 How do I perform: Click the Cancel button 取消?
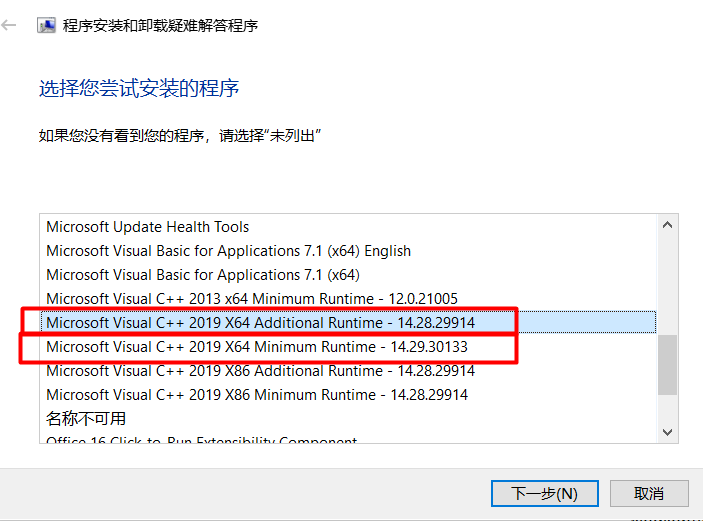(x=649, y=493)
